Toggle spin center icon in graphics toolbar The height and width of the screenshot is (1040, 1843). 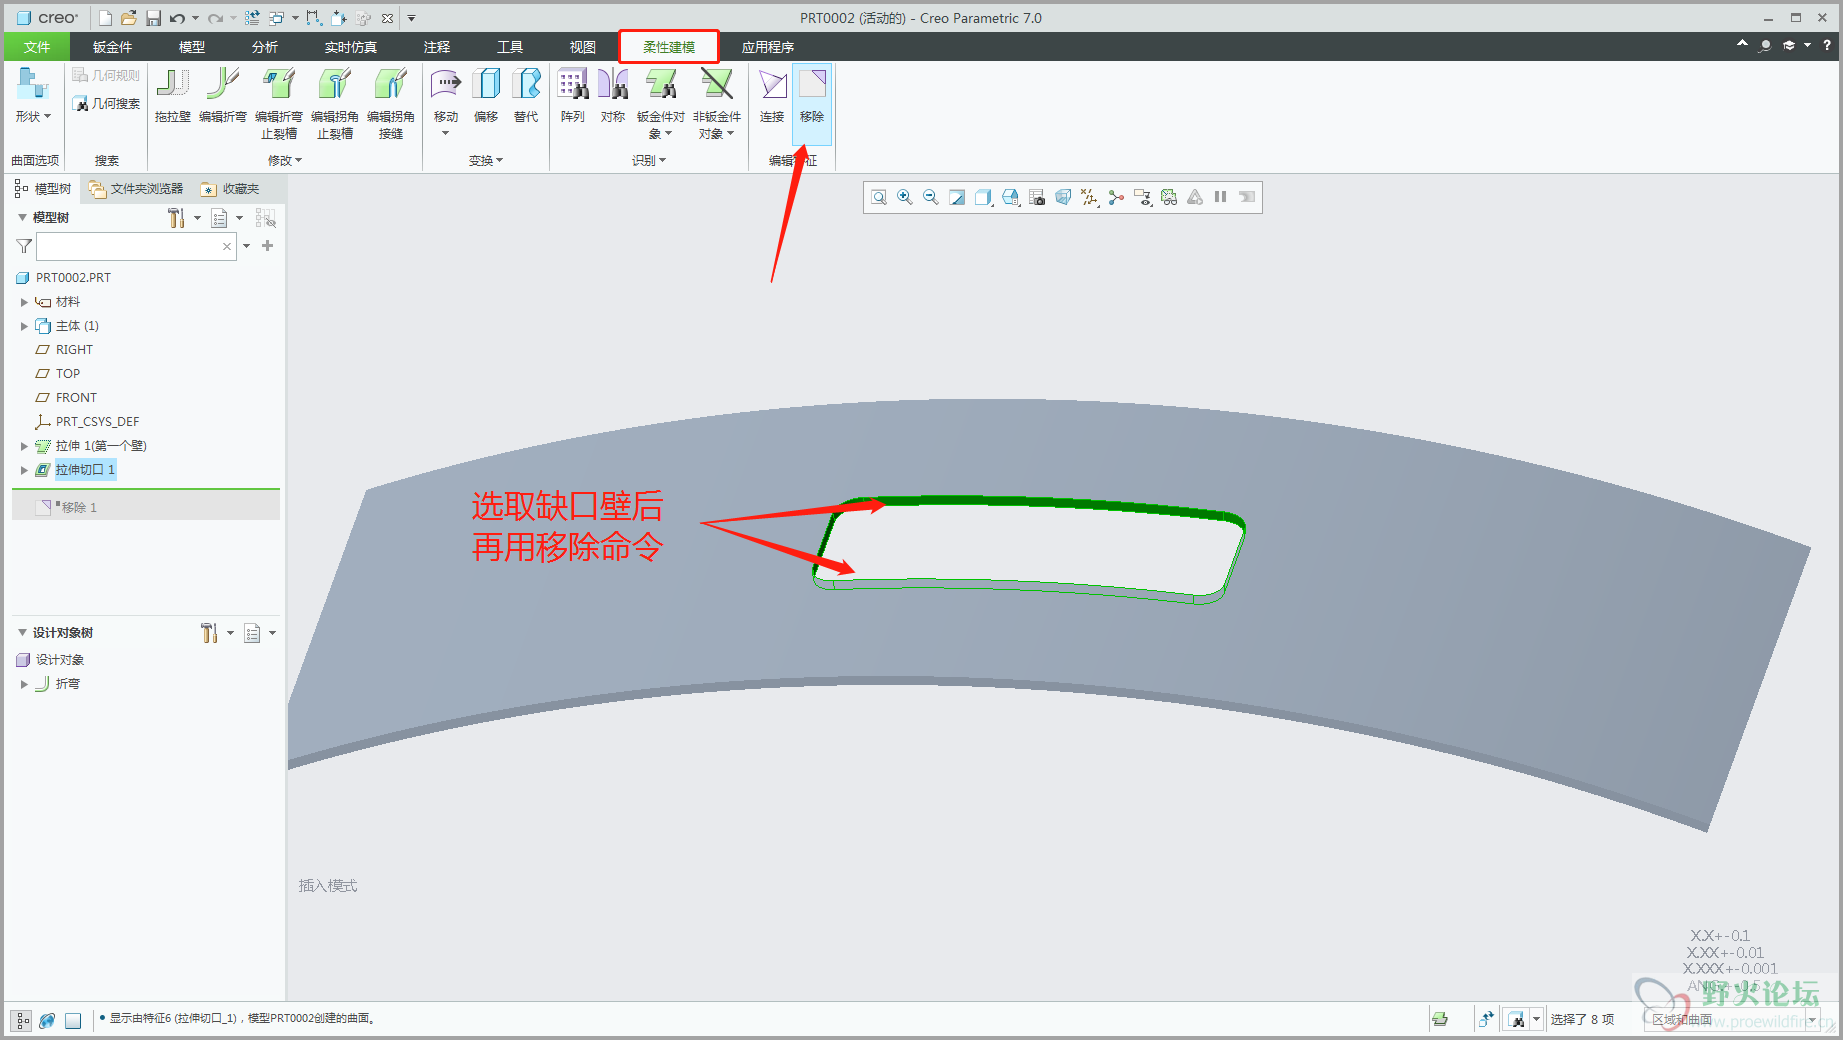pos(1116,198)
